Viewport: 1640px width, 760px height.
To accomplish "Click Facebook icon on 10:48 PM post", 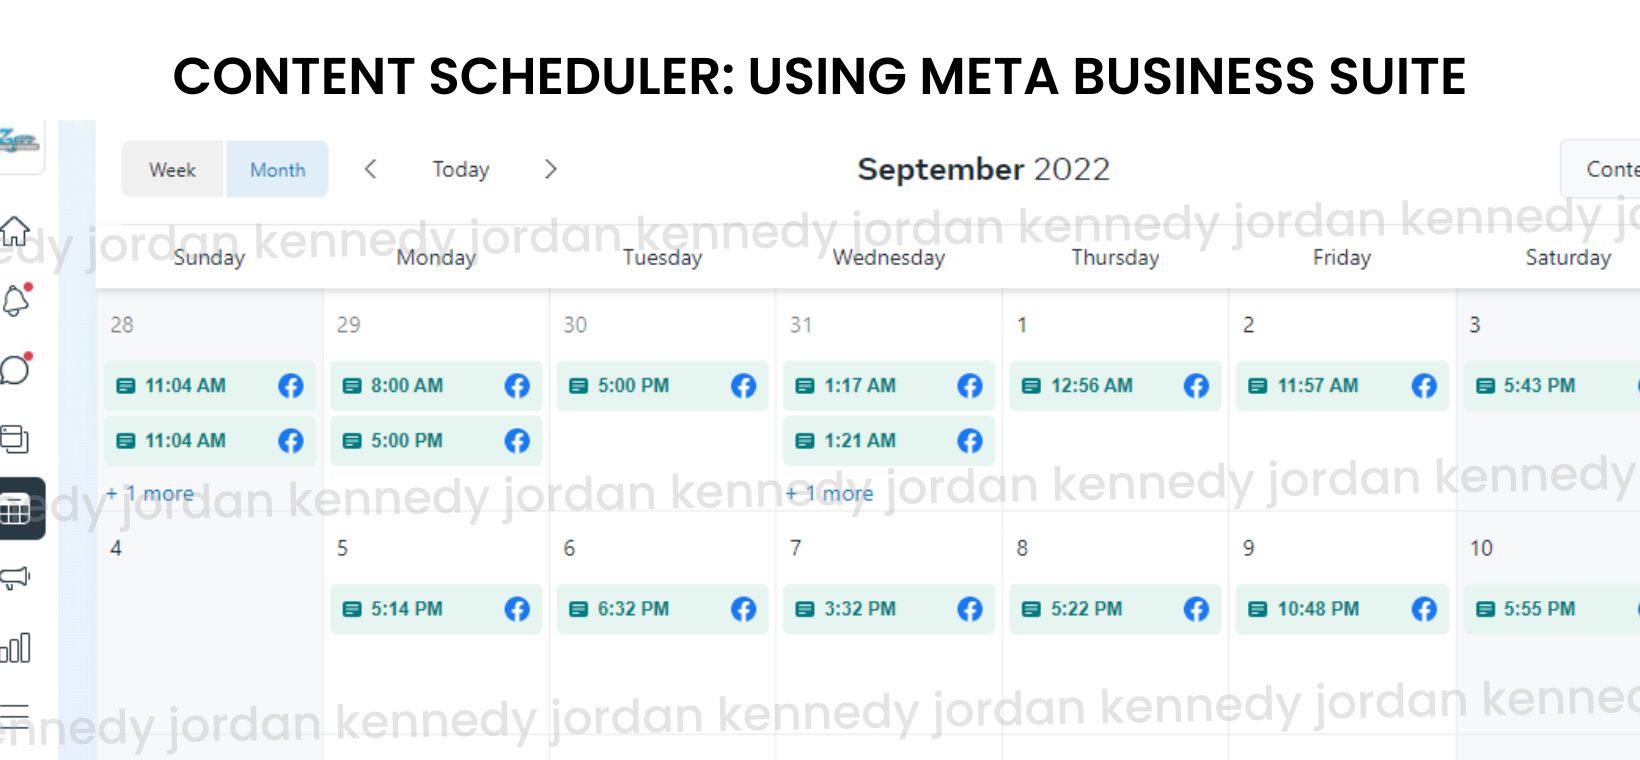I will (1424, 609).
